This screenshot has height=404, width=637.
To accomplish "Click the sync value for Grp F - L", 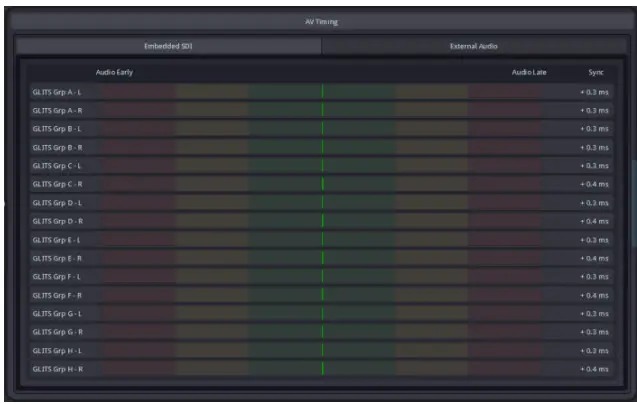I will pos(594,277).
